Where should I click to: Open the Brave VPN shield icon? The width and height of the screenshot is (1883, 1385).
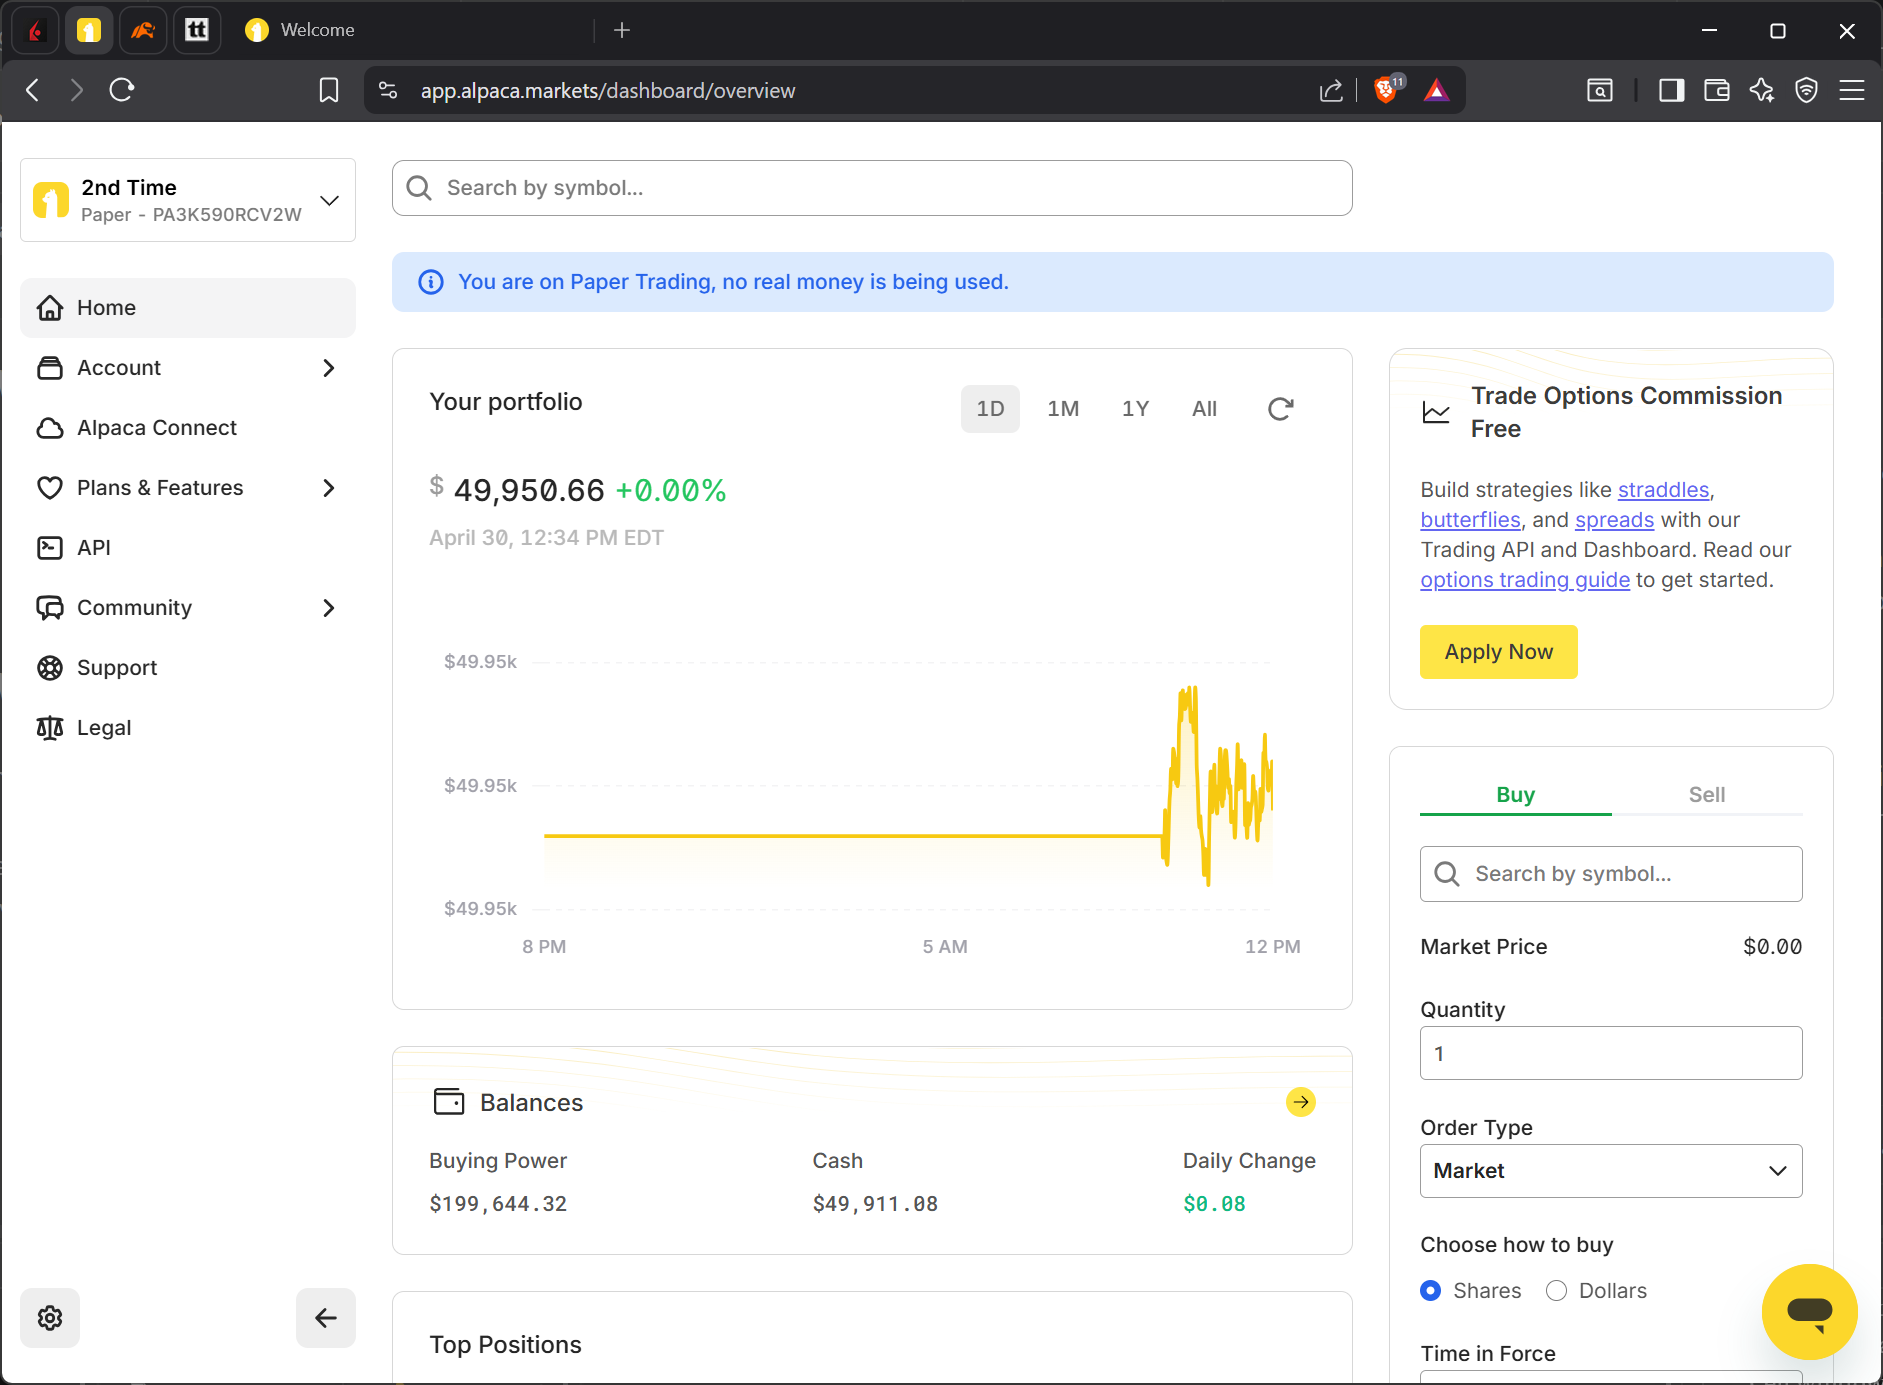pos(1806,91)
